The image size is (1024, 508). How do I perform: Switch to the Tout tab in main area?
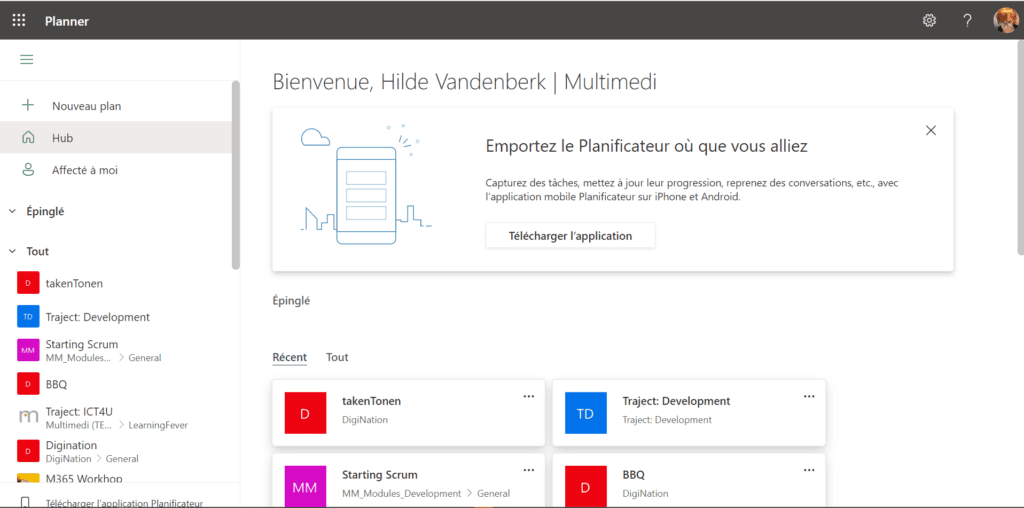coord(337,357)
